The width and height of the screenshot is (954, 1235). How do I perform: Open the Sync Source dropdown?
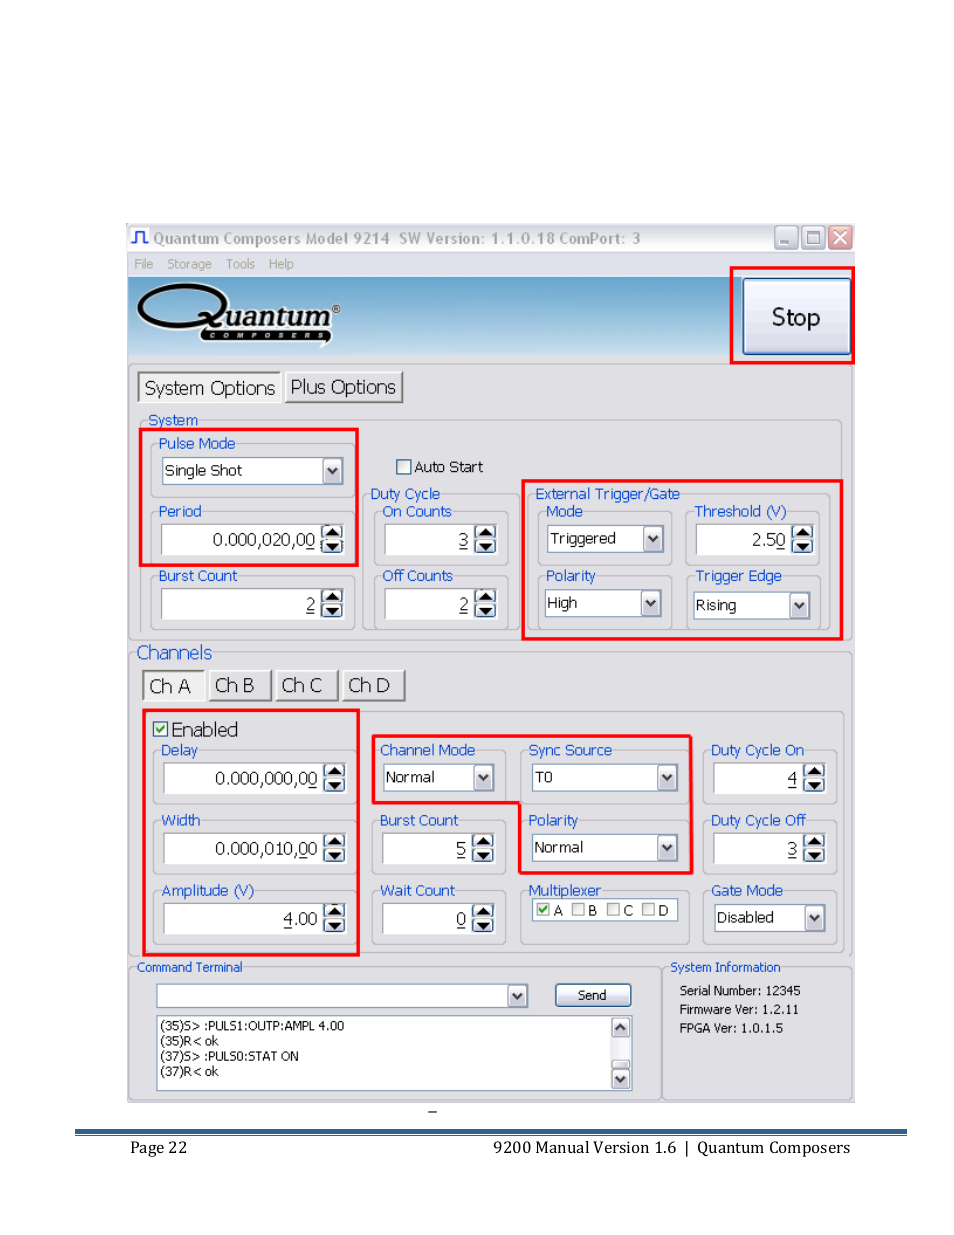pyautogui.click(x=667, y=778)
